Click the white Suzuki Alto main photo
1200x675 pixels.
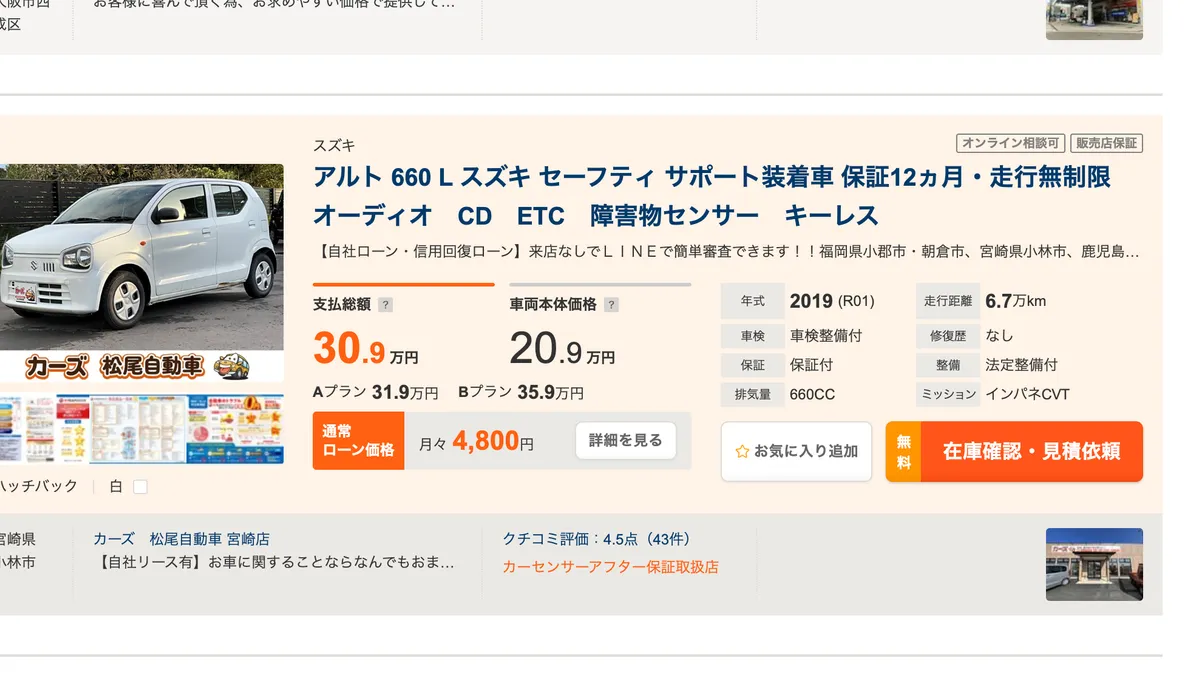pos(140,256)
